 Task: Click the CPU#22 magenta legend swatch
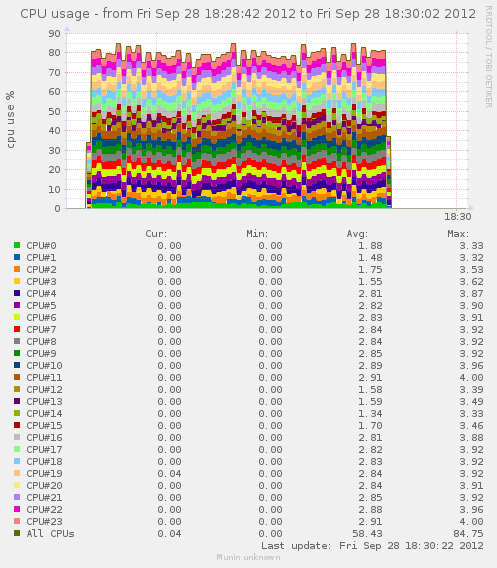click(17, 509)
